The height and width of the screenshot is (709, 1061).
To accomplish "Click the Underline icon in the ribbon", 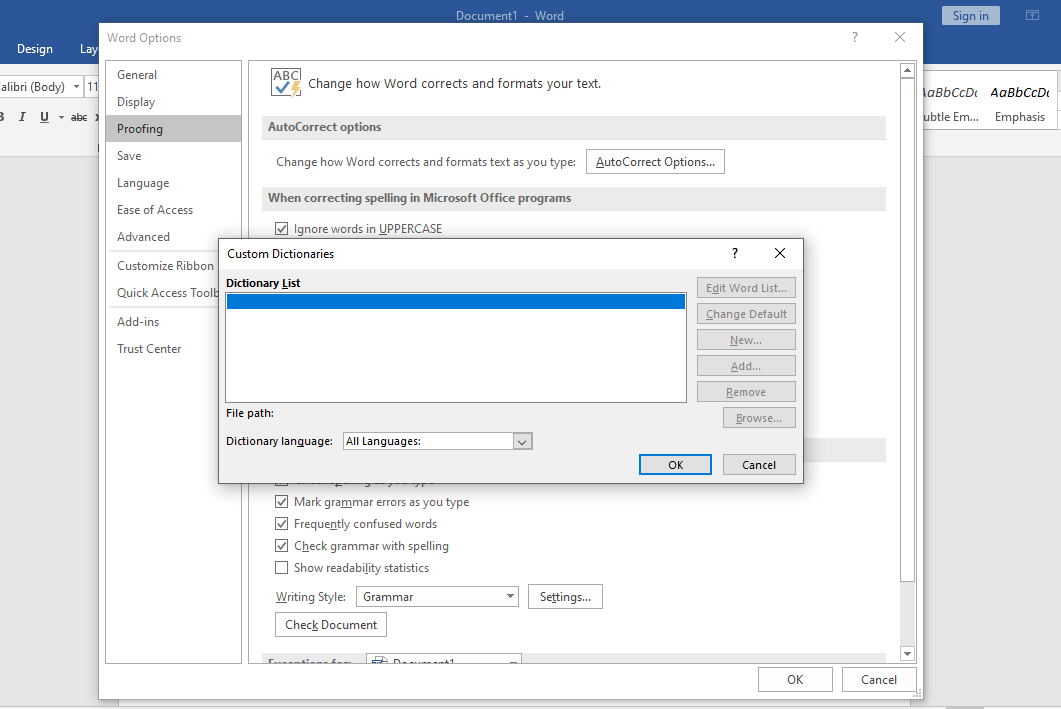I will pyautogui.click(x=44, y=117).
